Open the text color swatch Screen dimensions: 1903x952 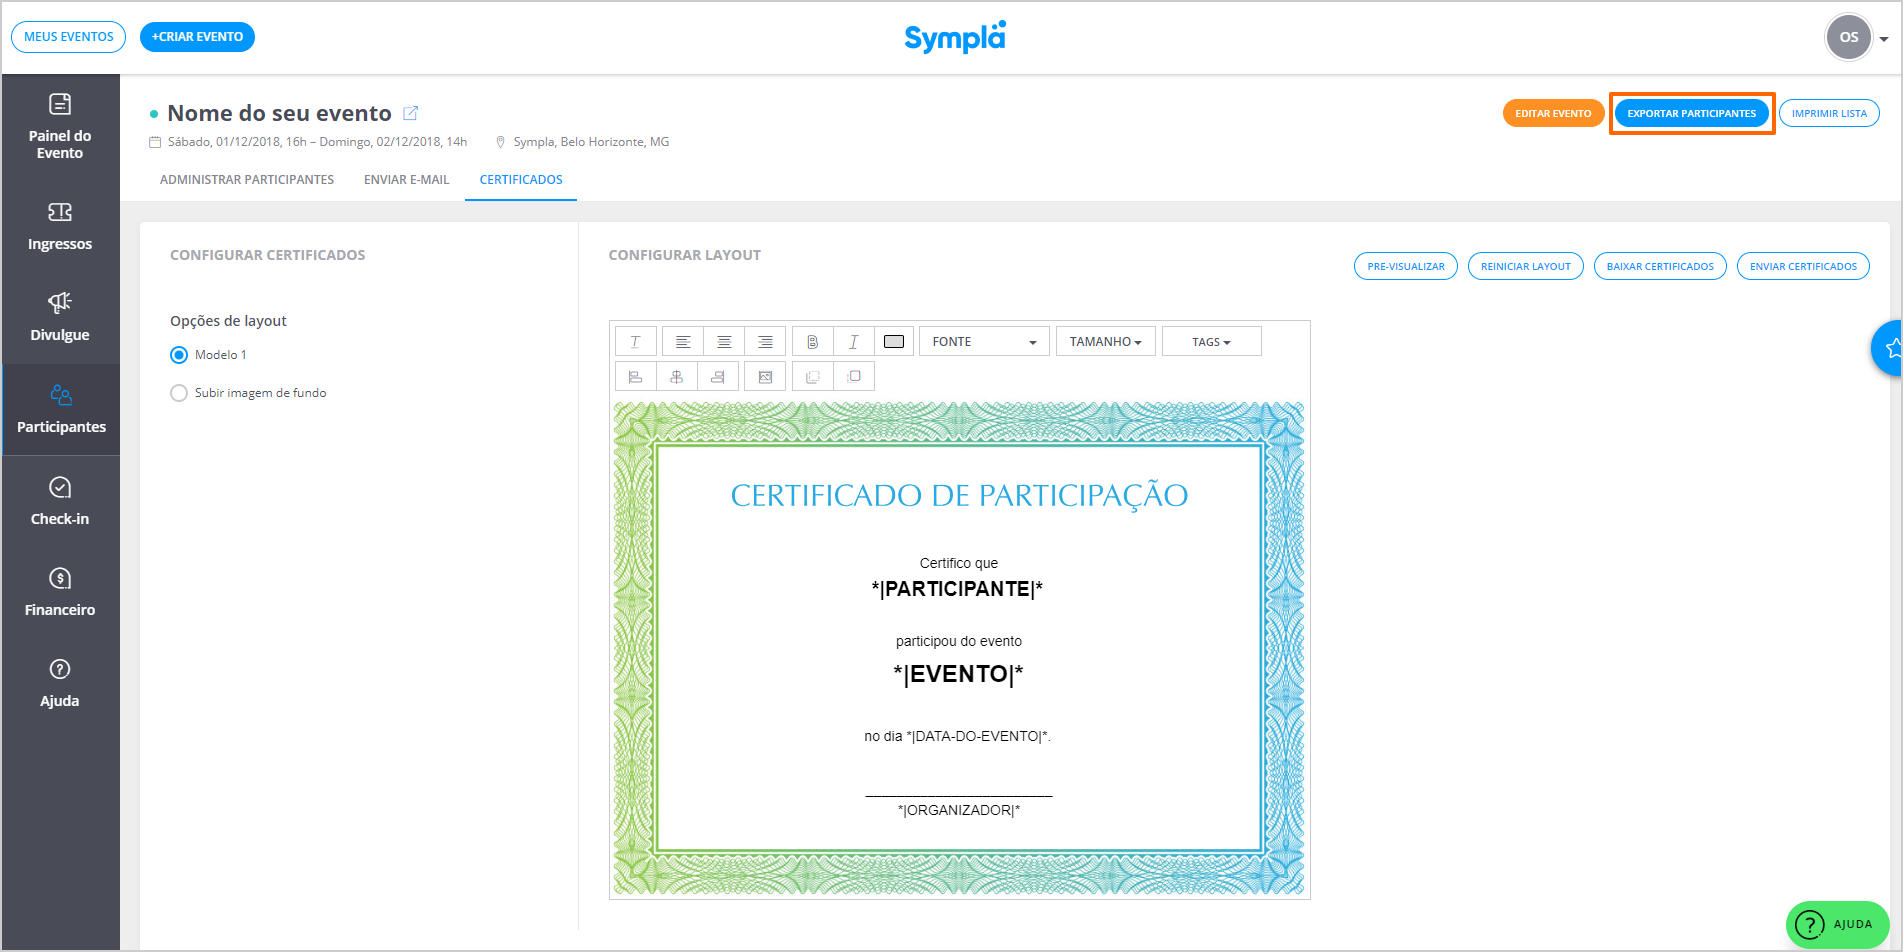pyautogui.click(x=894, y=342)
